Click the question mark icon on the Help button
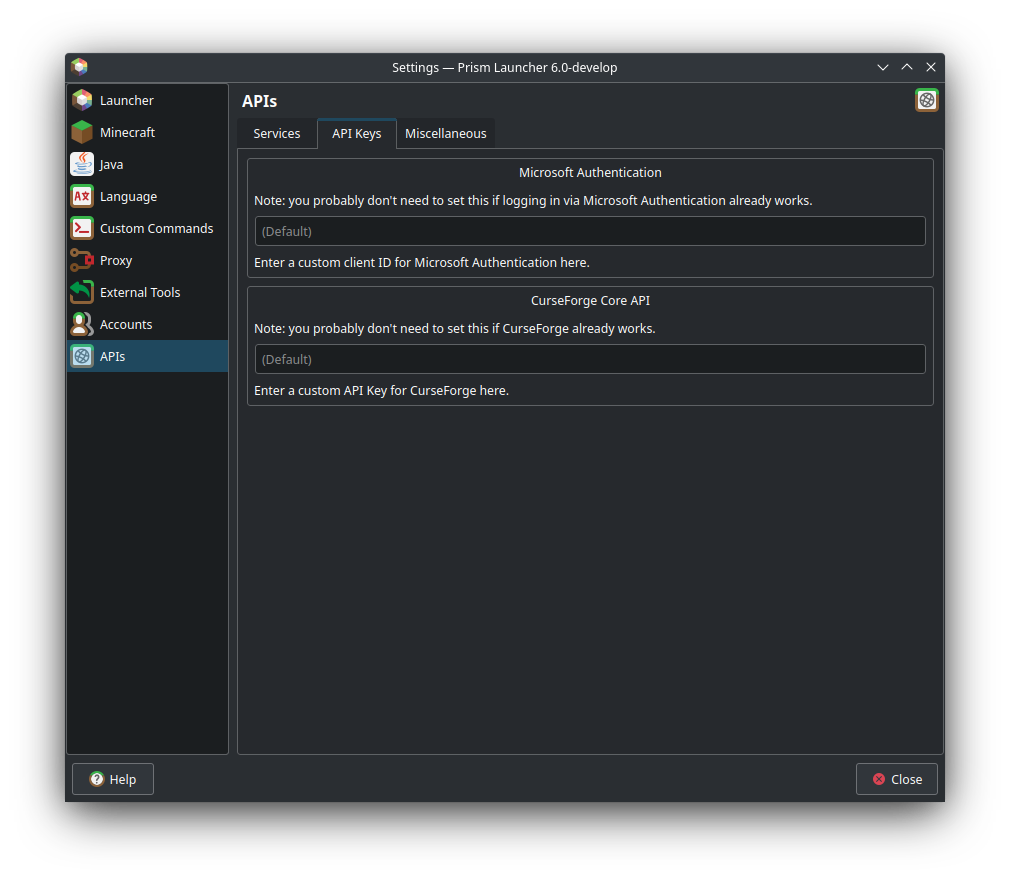Screen dimensions: 1010x879 pos(97,779)
